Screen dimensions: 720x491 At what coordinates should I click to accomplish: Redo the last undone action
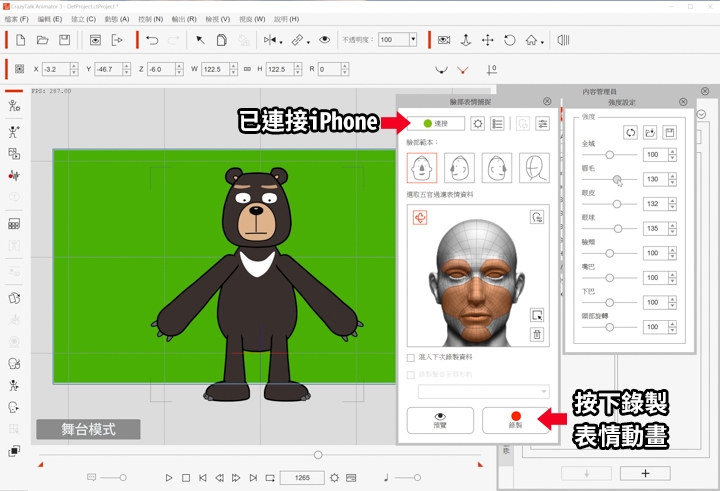point(174,40)
